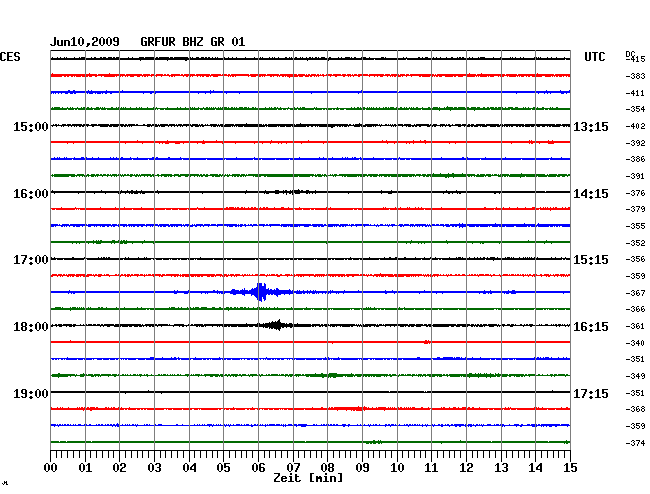The height and width of the screenshot is (494, 650).
Task: Click the x-axis minute label 14
Action: 535,468
